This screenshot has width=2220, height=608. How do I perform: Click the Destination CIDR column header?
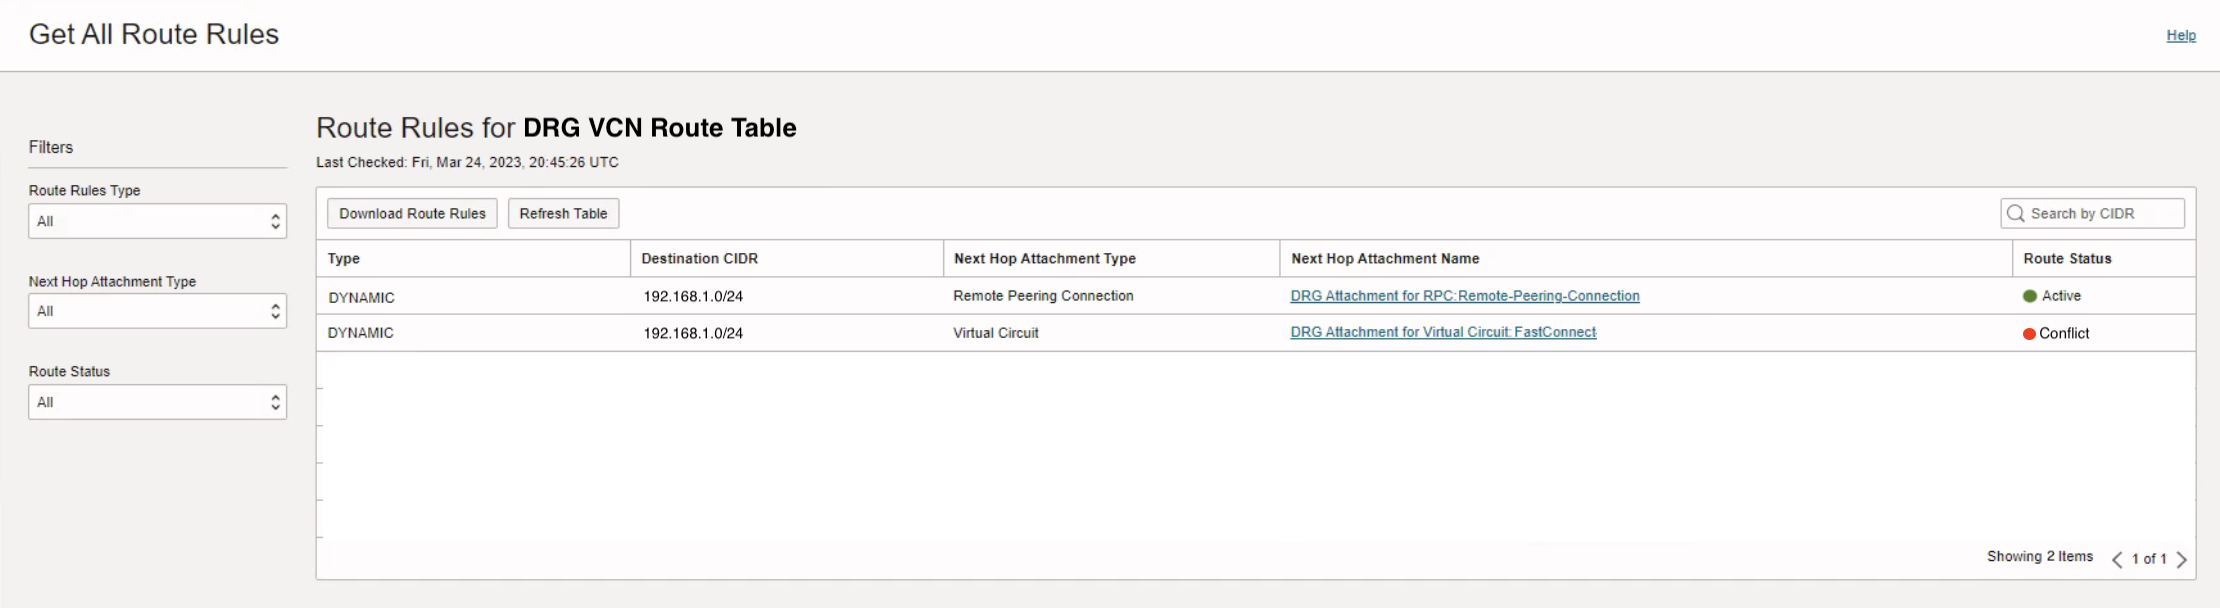698,258
